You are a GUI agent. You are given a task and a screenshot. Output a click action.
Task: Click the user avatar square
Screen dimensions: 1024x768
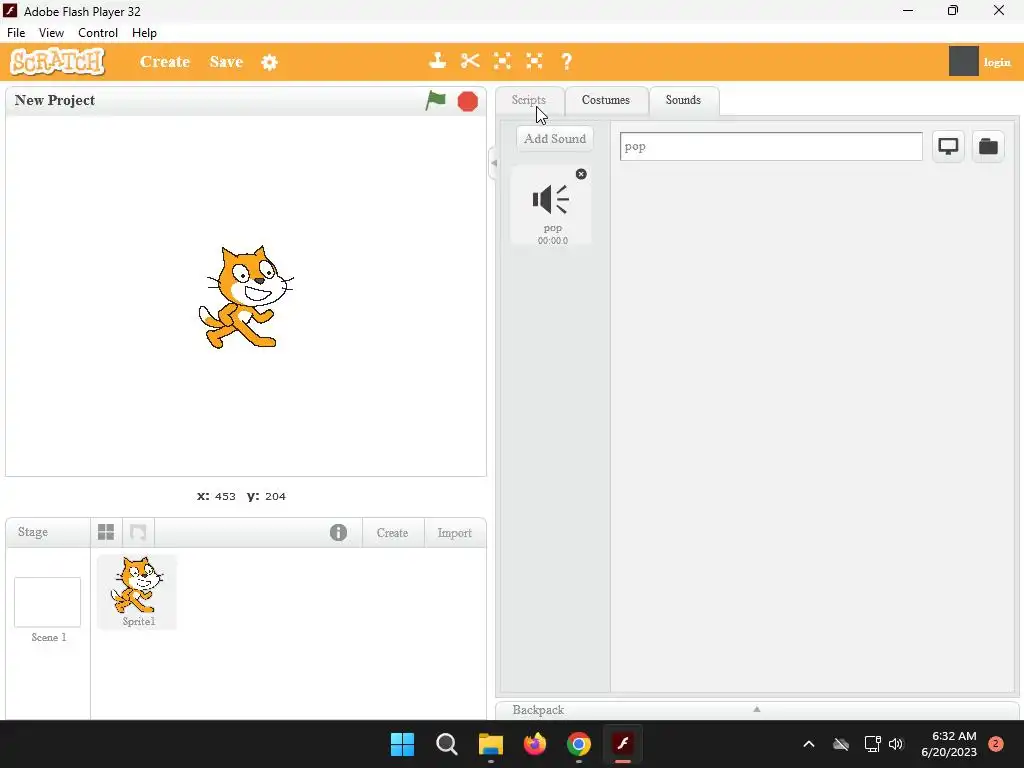963,61
